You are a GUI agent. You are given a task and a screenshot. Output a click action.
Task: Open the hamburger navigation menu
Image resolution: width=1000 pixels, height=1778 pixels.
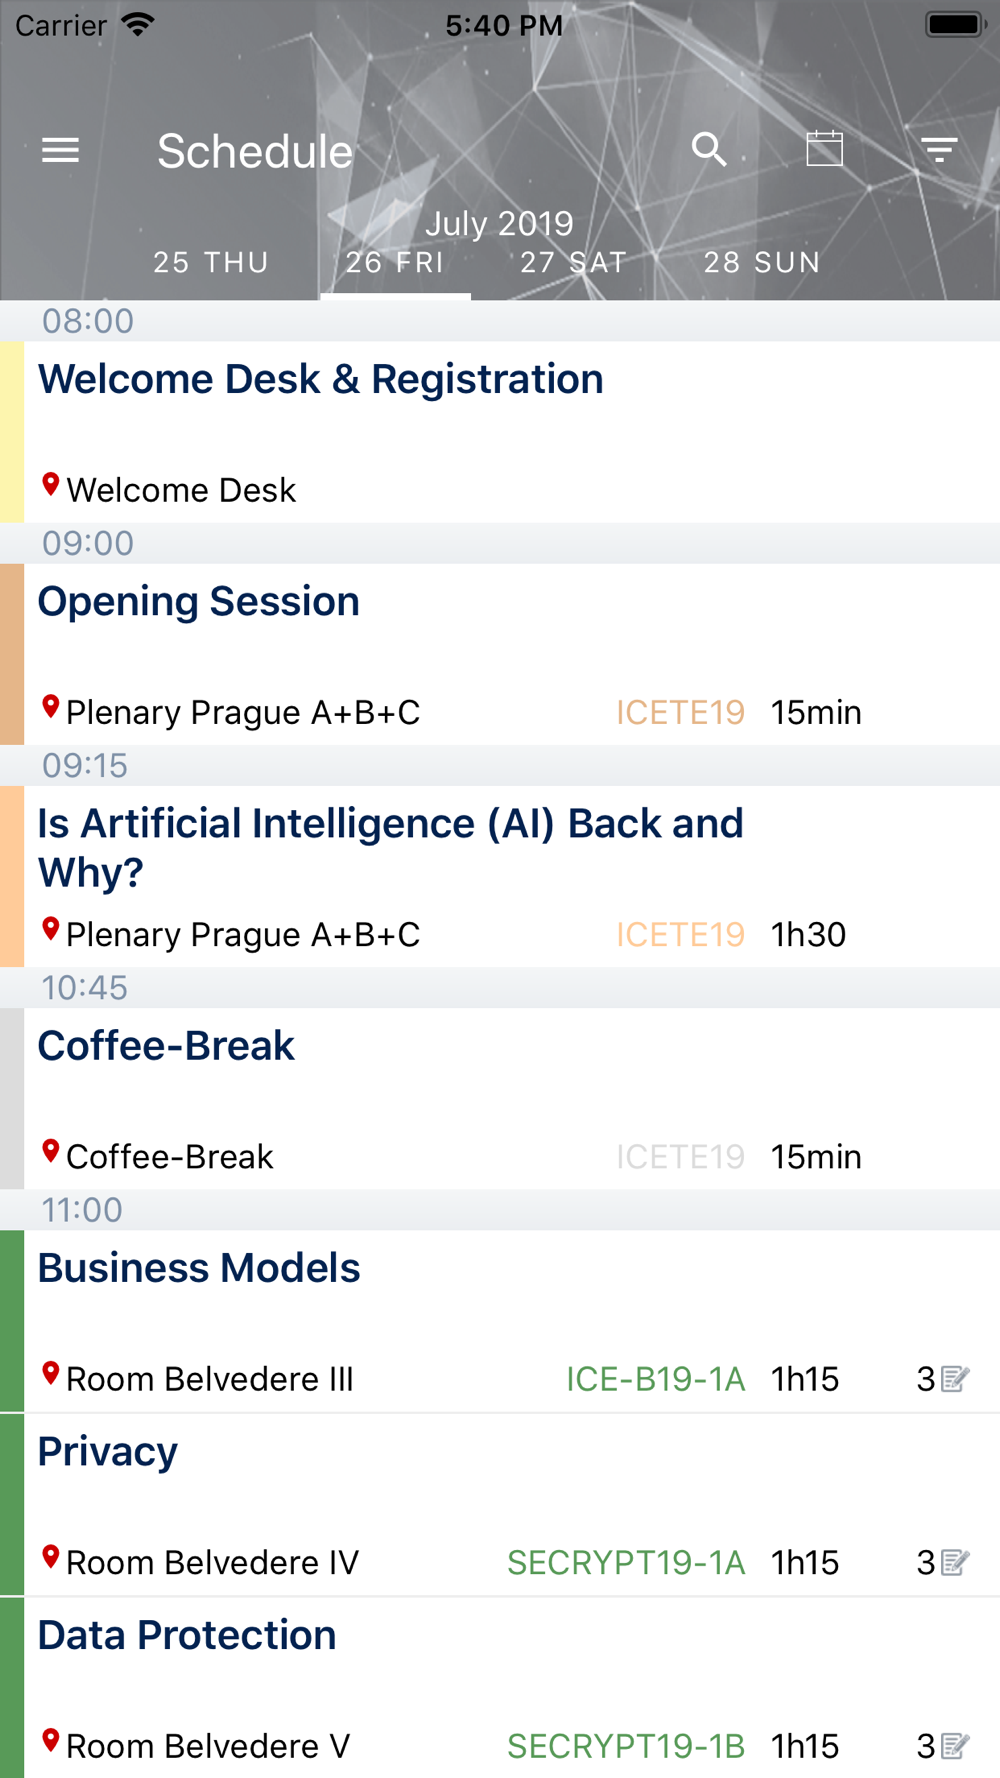(x=60, y=151)
